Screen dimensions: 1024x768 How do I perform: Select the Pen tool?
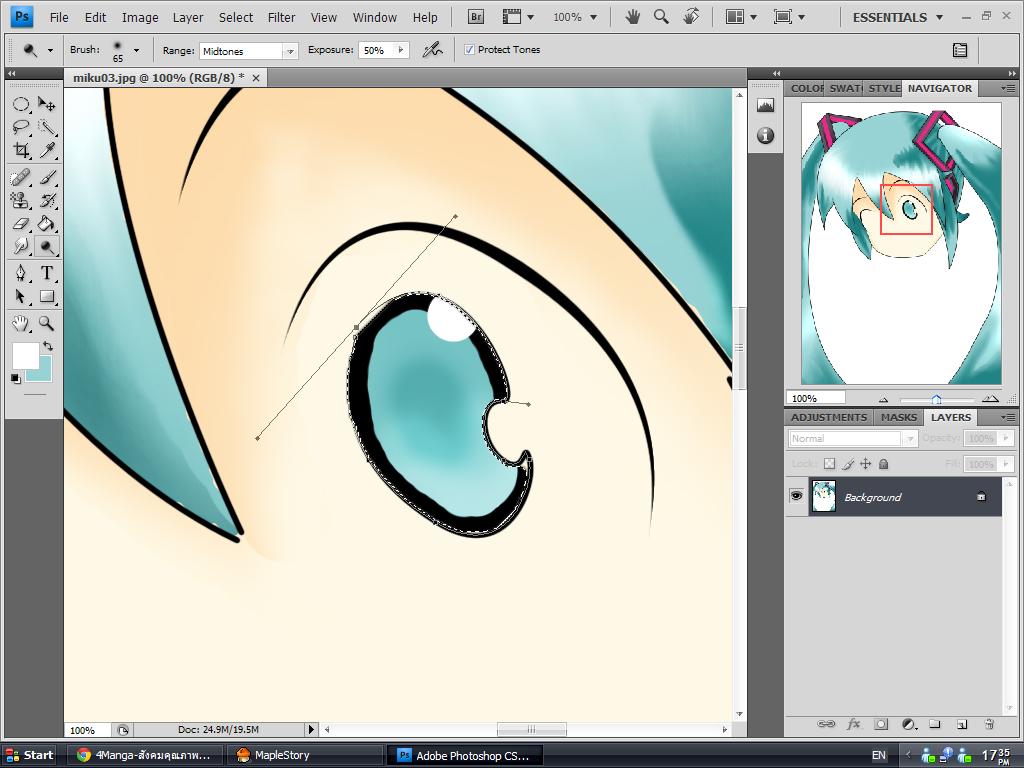pos(21,273)
